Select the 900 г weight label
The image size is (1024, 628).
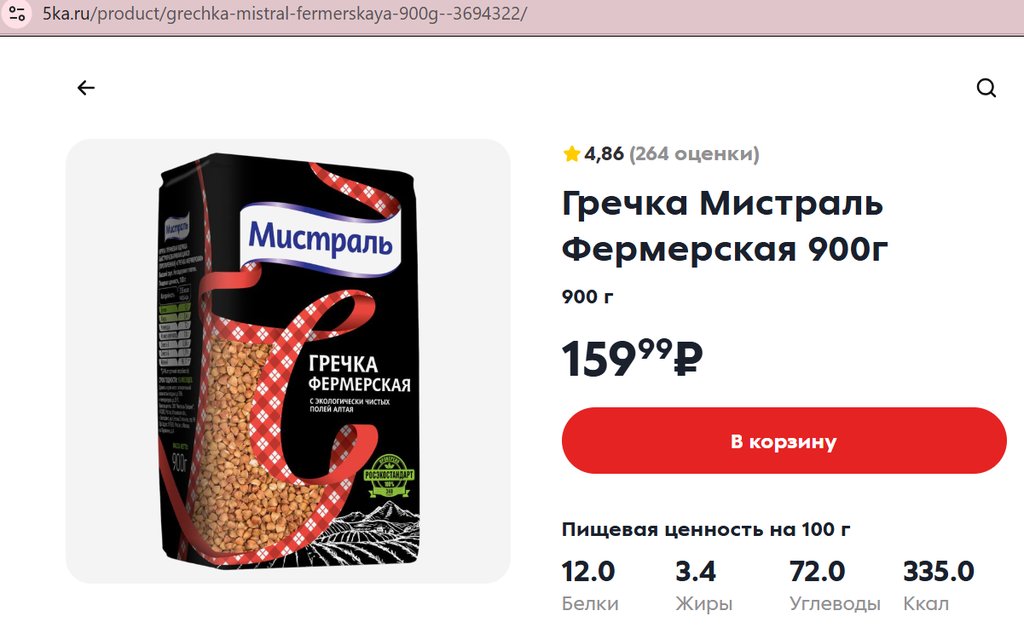click(x=588, y=296)
